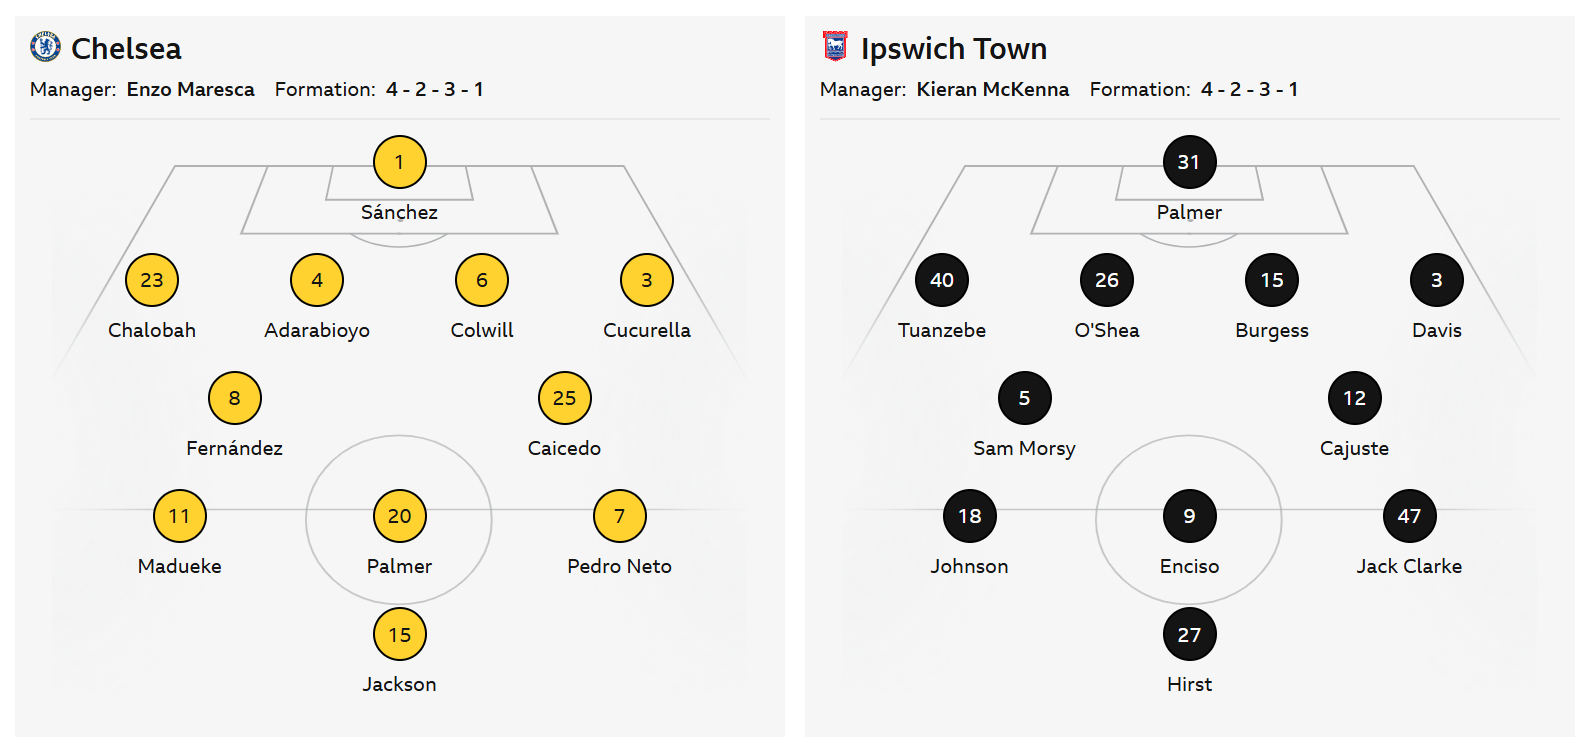Click the Adarabioyo player name
Image resolution: width=1593 pixels, height=756 pixels.
(x=317, y=330)
